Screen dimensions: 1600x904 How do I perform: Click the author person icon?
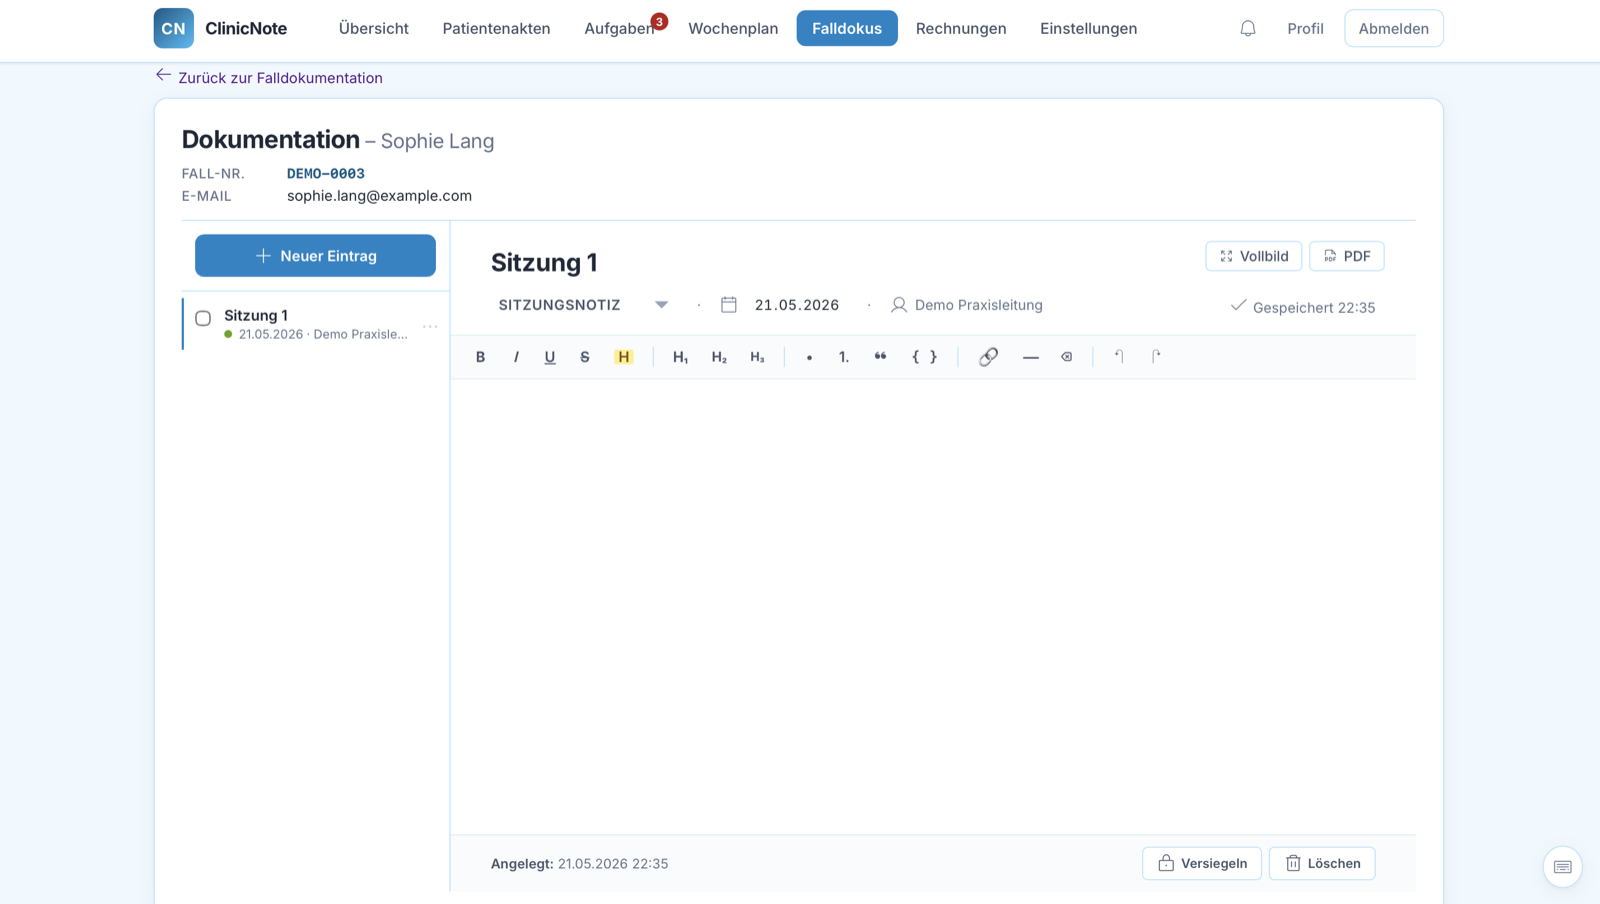899,305
